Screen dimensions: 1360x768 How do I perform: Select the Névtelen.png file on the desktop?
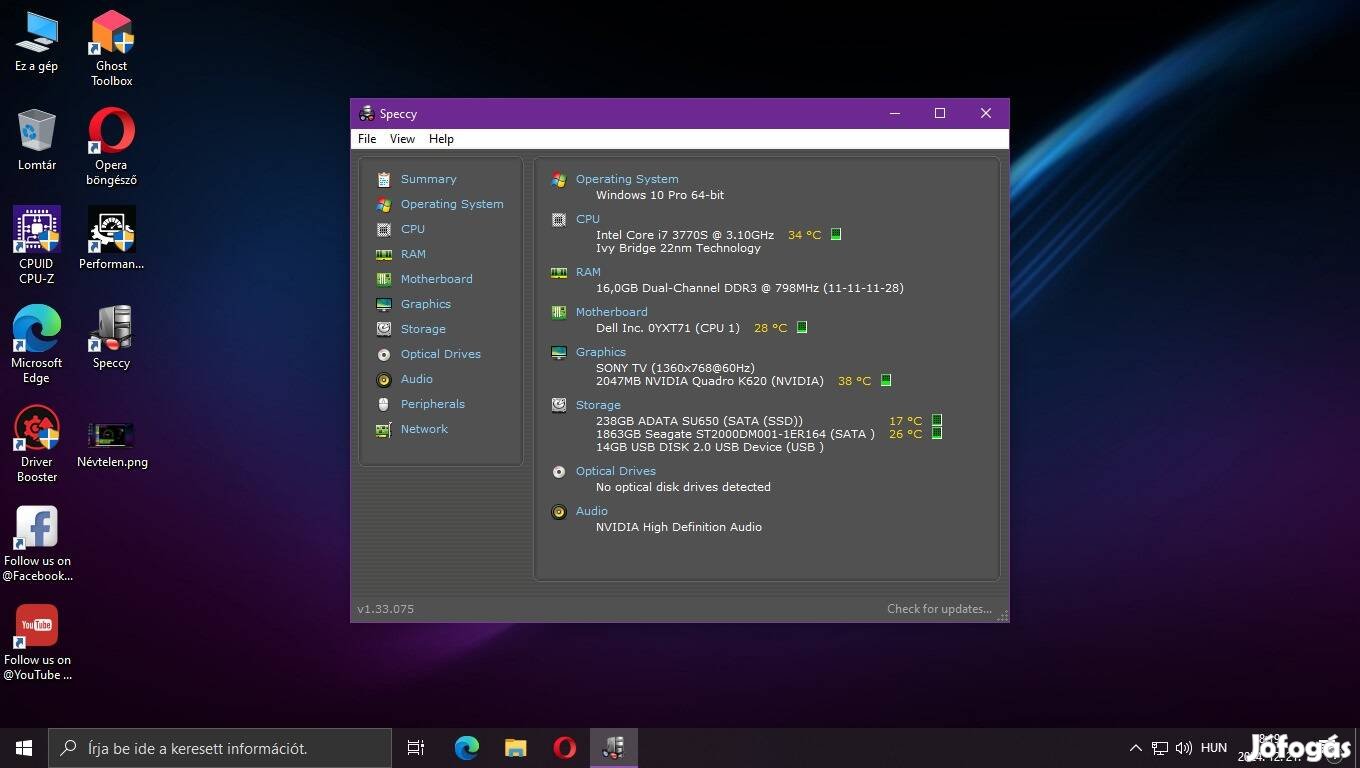click(112, 444)
